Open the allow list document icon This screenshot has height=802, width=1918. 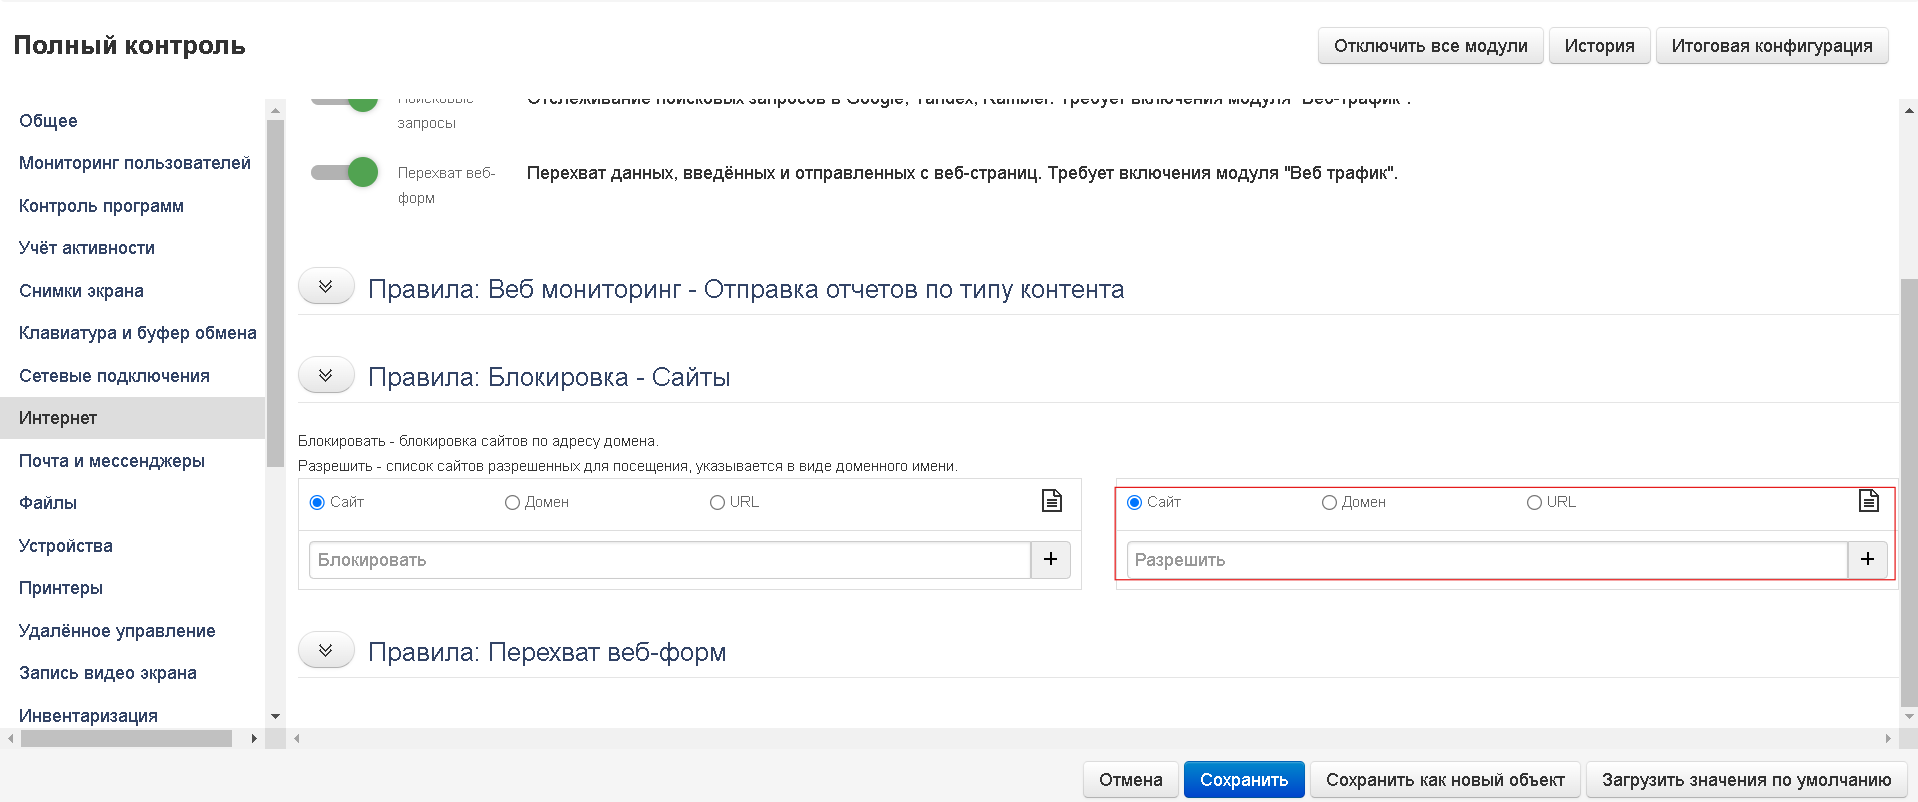tap(1868, 500)
